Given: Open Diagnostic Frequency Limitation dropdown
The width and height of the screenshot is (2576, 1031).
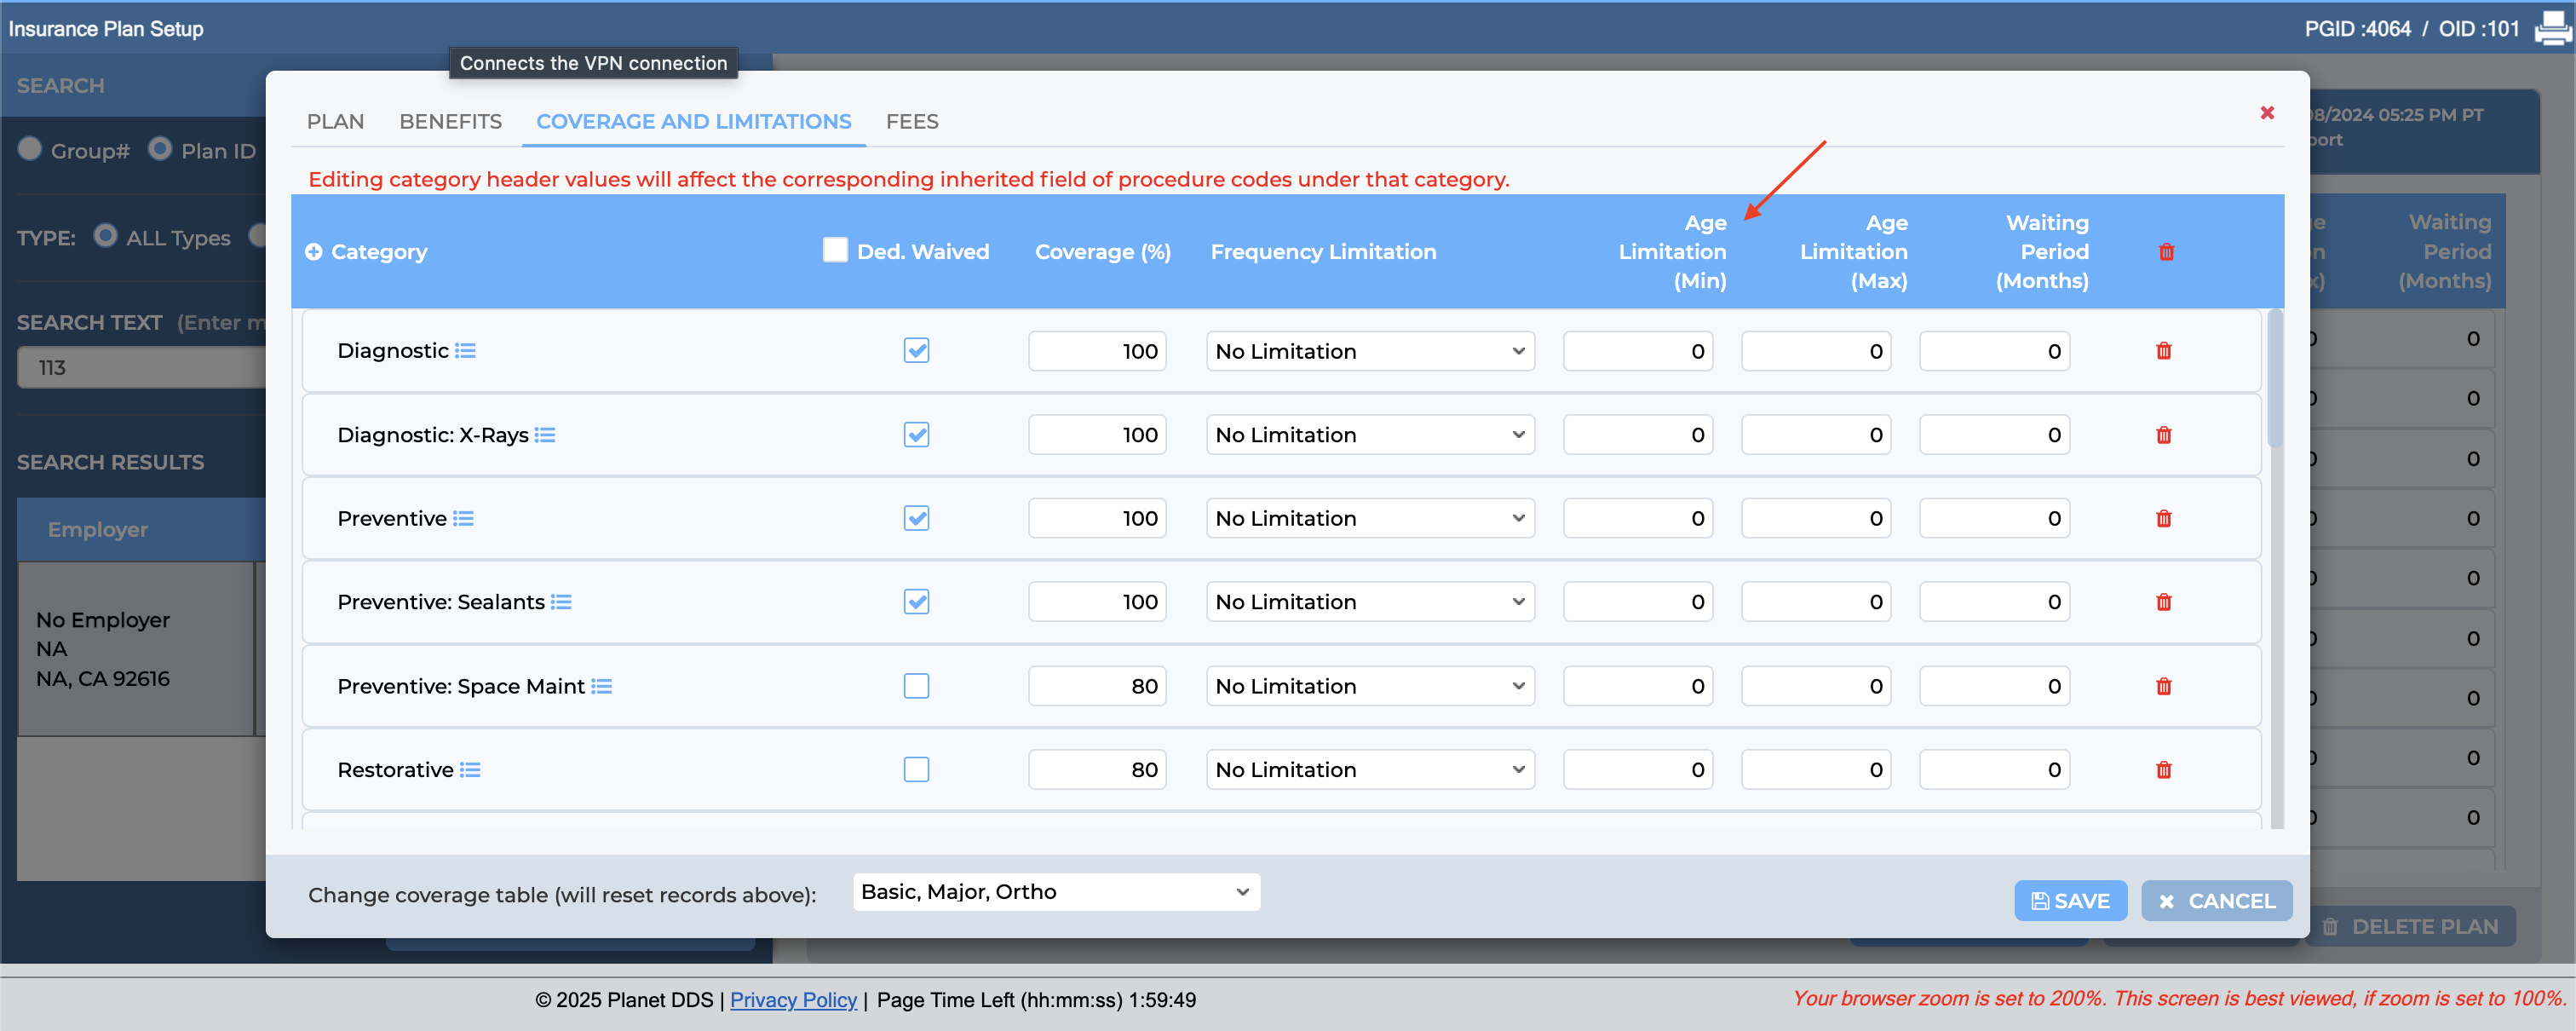Looking at the screenshot, I should pyautogui.click(x=1370, y=351).
